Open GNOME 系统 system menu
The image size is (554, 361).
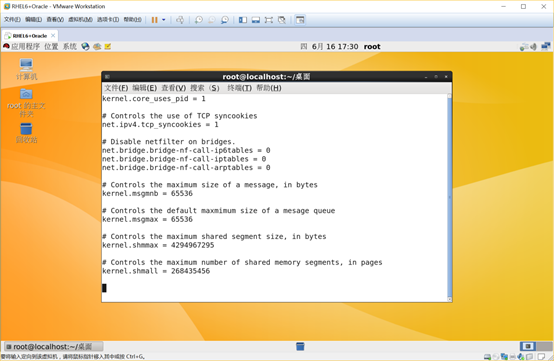click(70, 47)
